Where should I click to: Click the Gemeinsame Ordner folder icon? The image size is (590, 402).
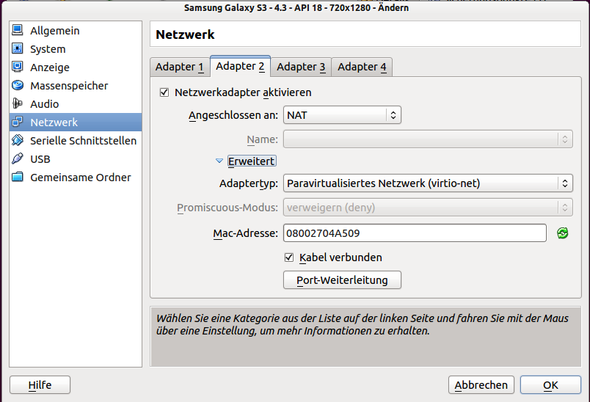(x=17, y=177)
